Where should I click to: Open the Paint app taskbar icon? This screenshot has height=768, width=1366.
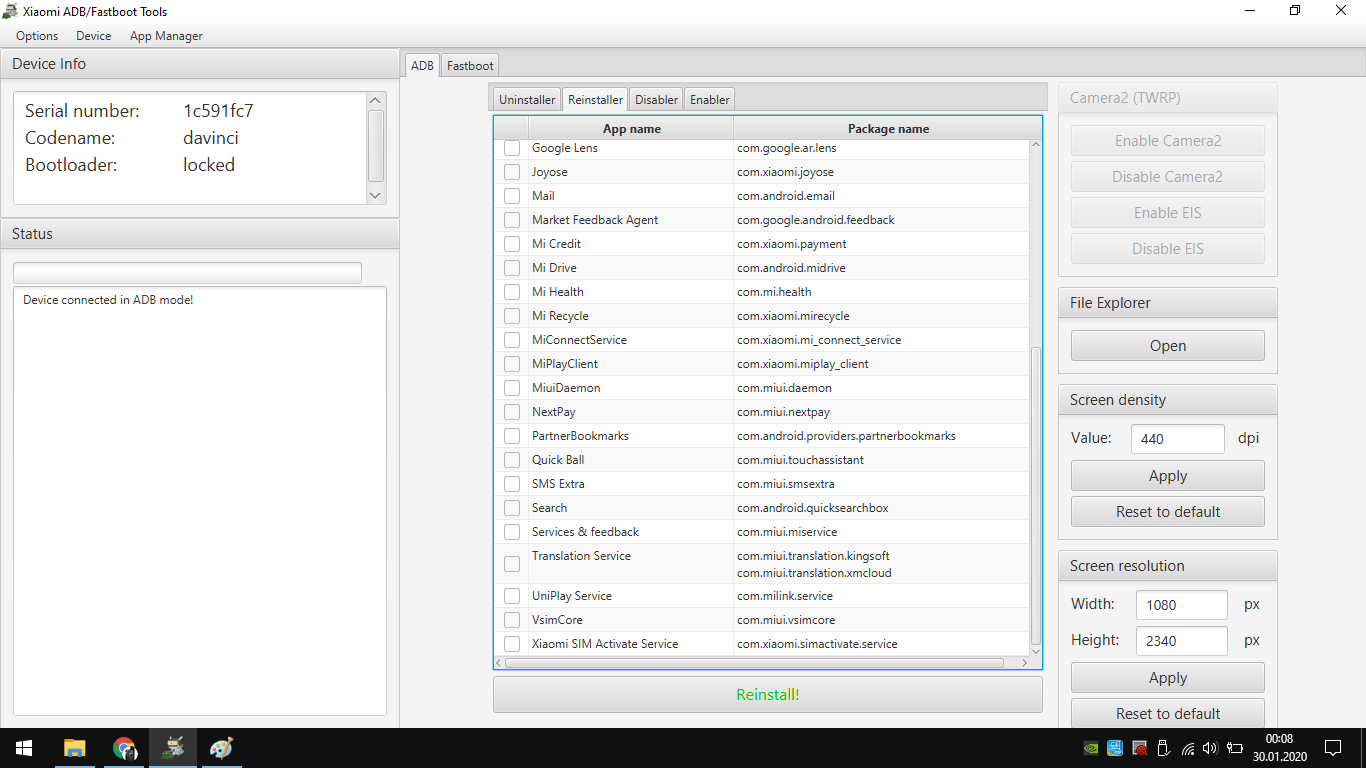(x=221, y=748)
